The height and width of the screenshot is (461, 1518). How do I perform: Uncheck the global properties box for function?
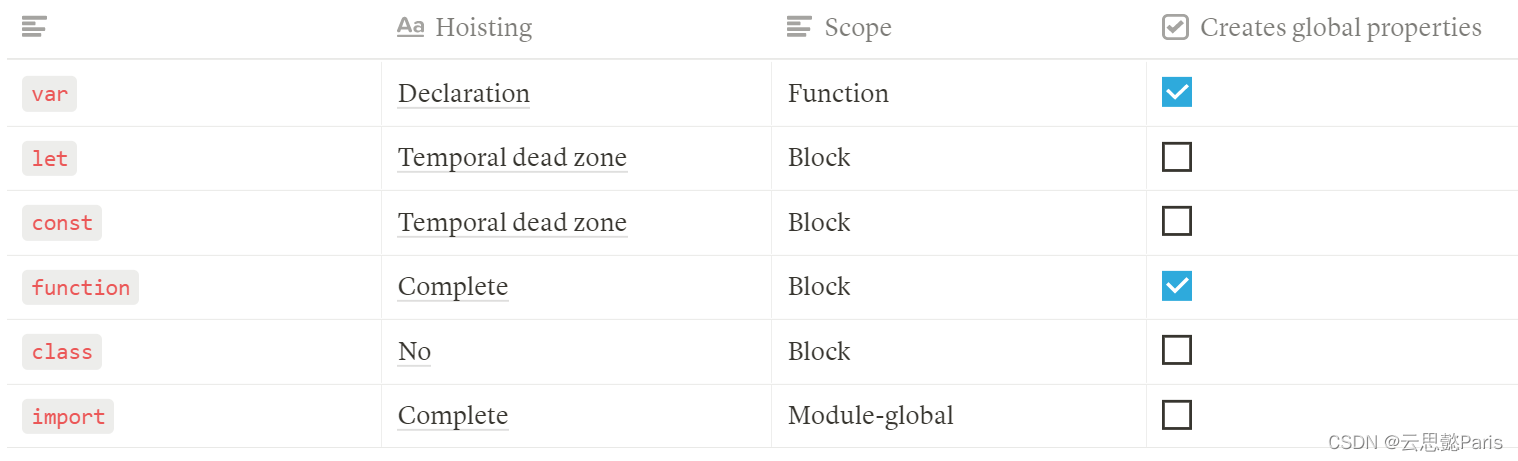1177,286
